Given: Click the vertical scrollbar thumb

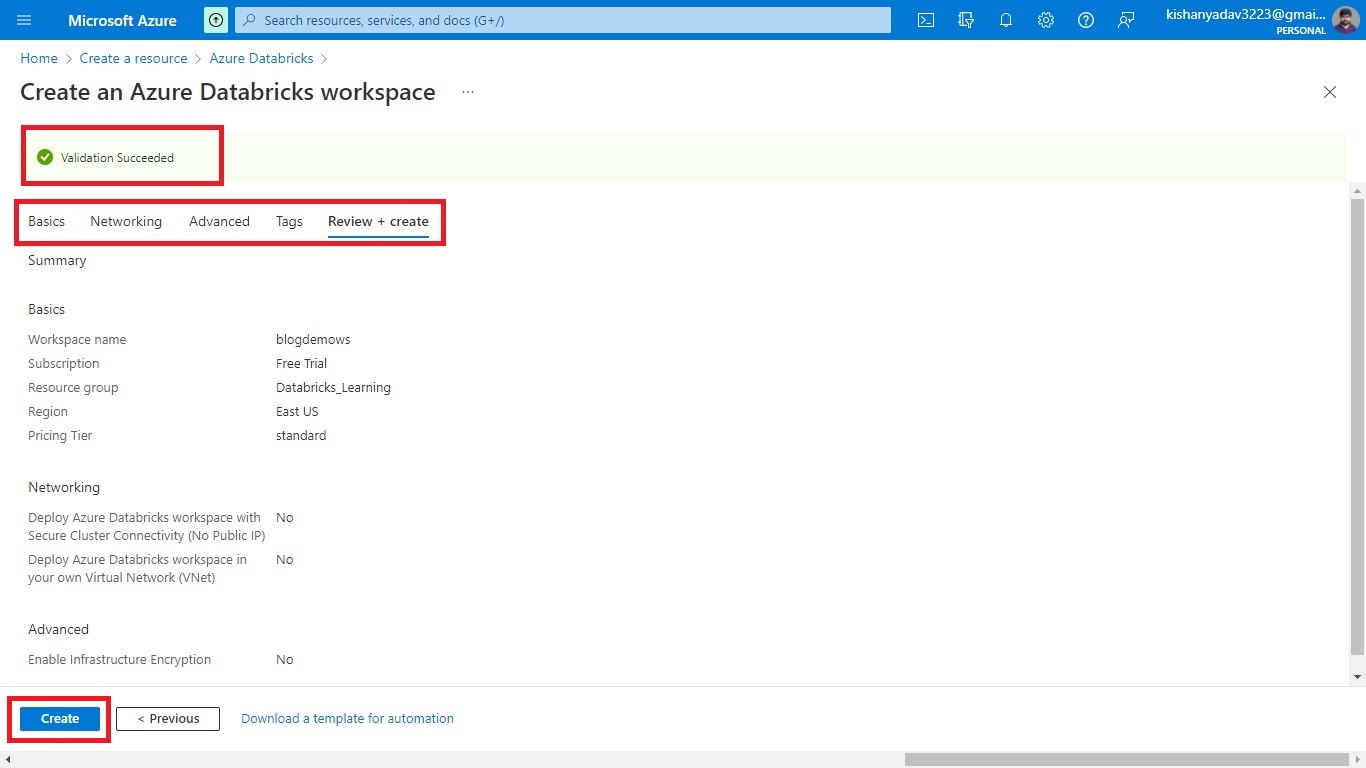Looking at the screenshot, I should [1357, 426].
